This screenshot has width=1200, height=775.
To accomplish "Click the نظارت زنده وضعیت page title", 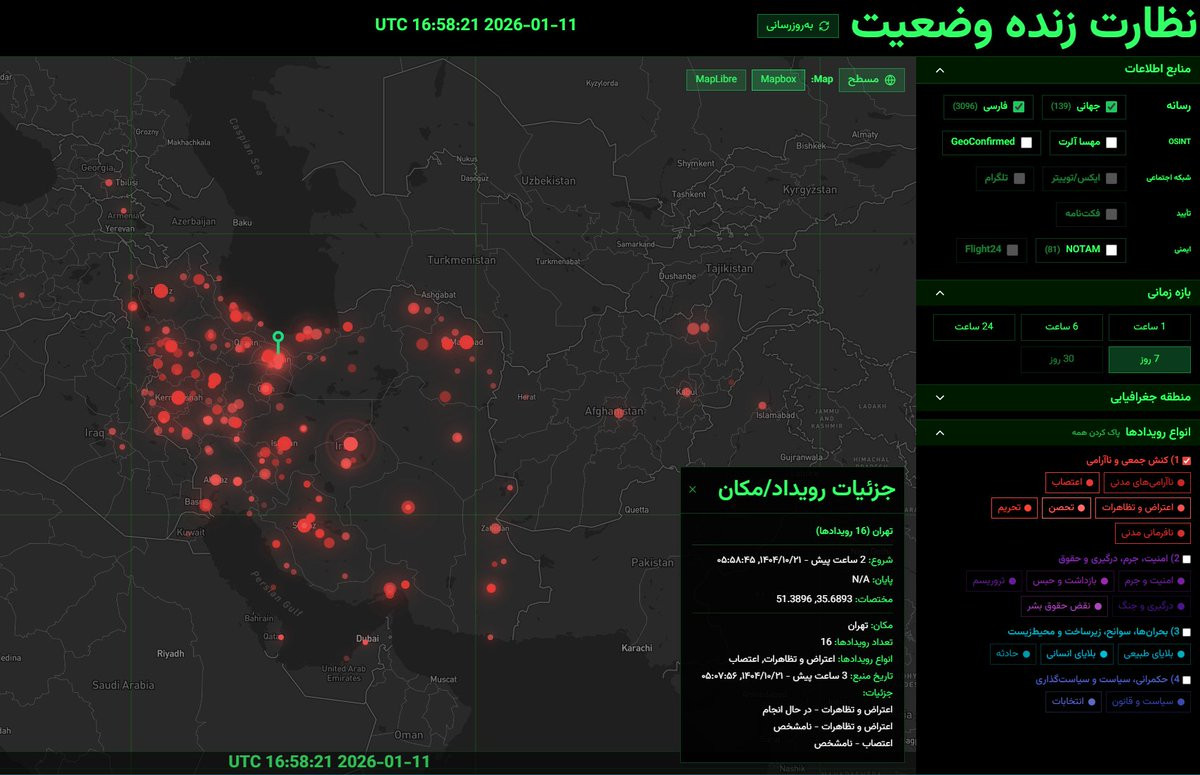I will point(1022,26).
